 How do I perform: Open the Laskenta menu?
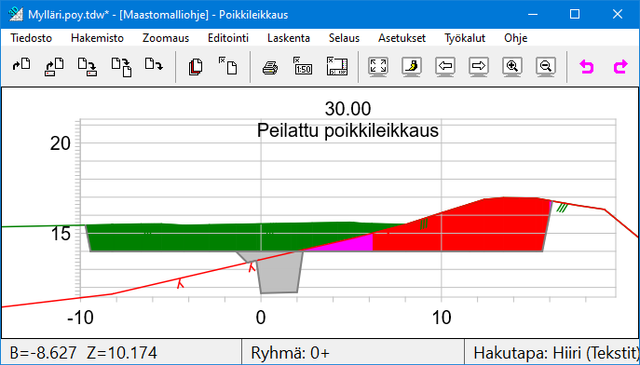(x=289, y=38)
